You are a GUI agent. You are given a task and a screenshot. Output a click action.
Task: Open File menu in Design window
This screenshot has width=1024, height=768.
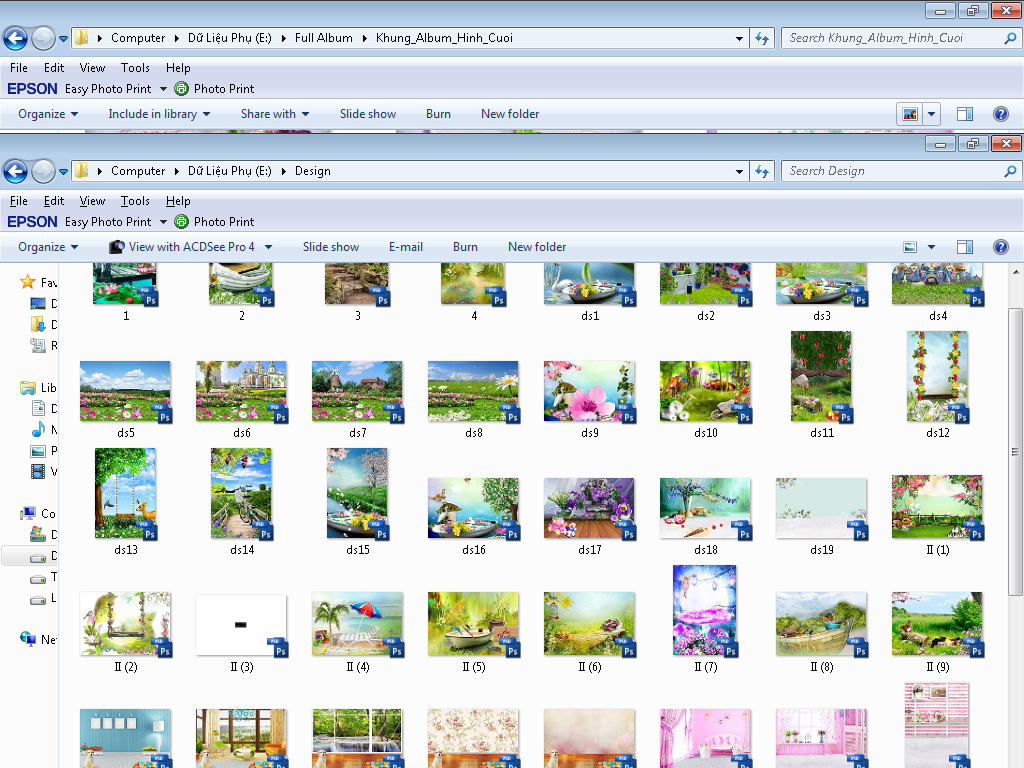point(19,201)
